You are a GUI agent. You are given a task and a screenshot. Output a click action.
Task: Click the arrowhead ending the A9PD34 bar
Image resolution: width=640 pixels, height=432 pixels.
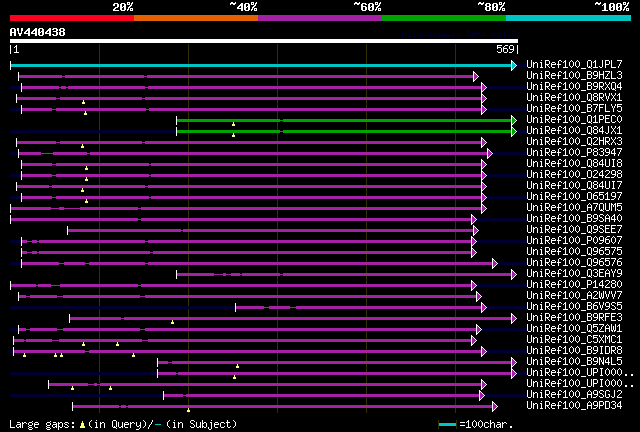tap(495, 406)
